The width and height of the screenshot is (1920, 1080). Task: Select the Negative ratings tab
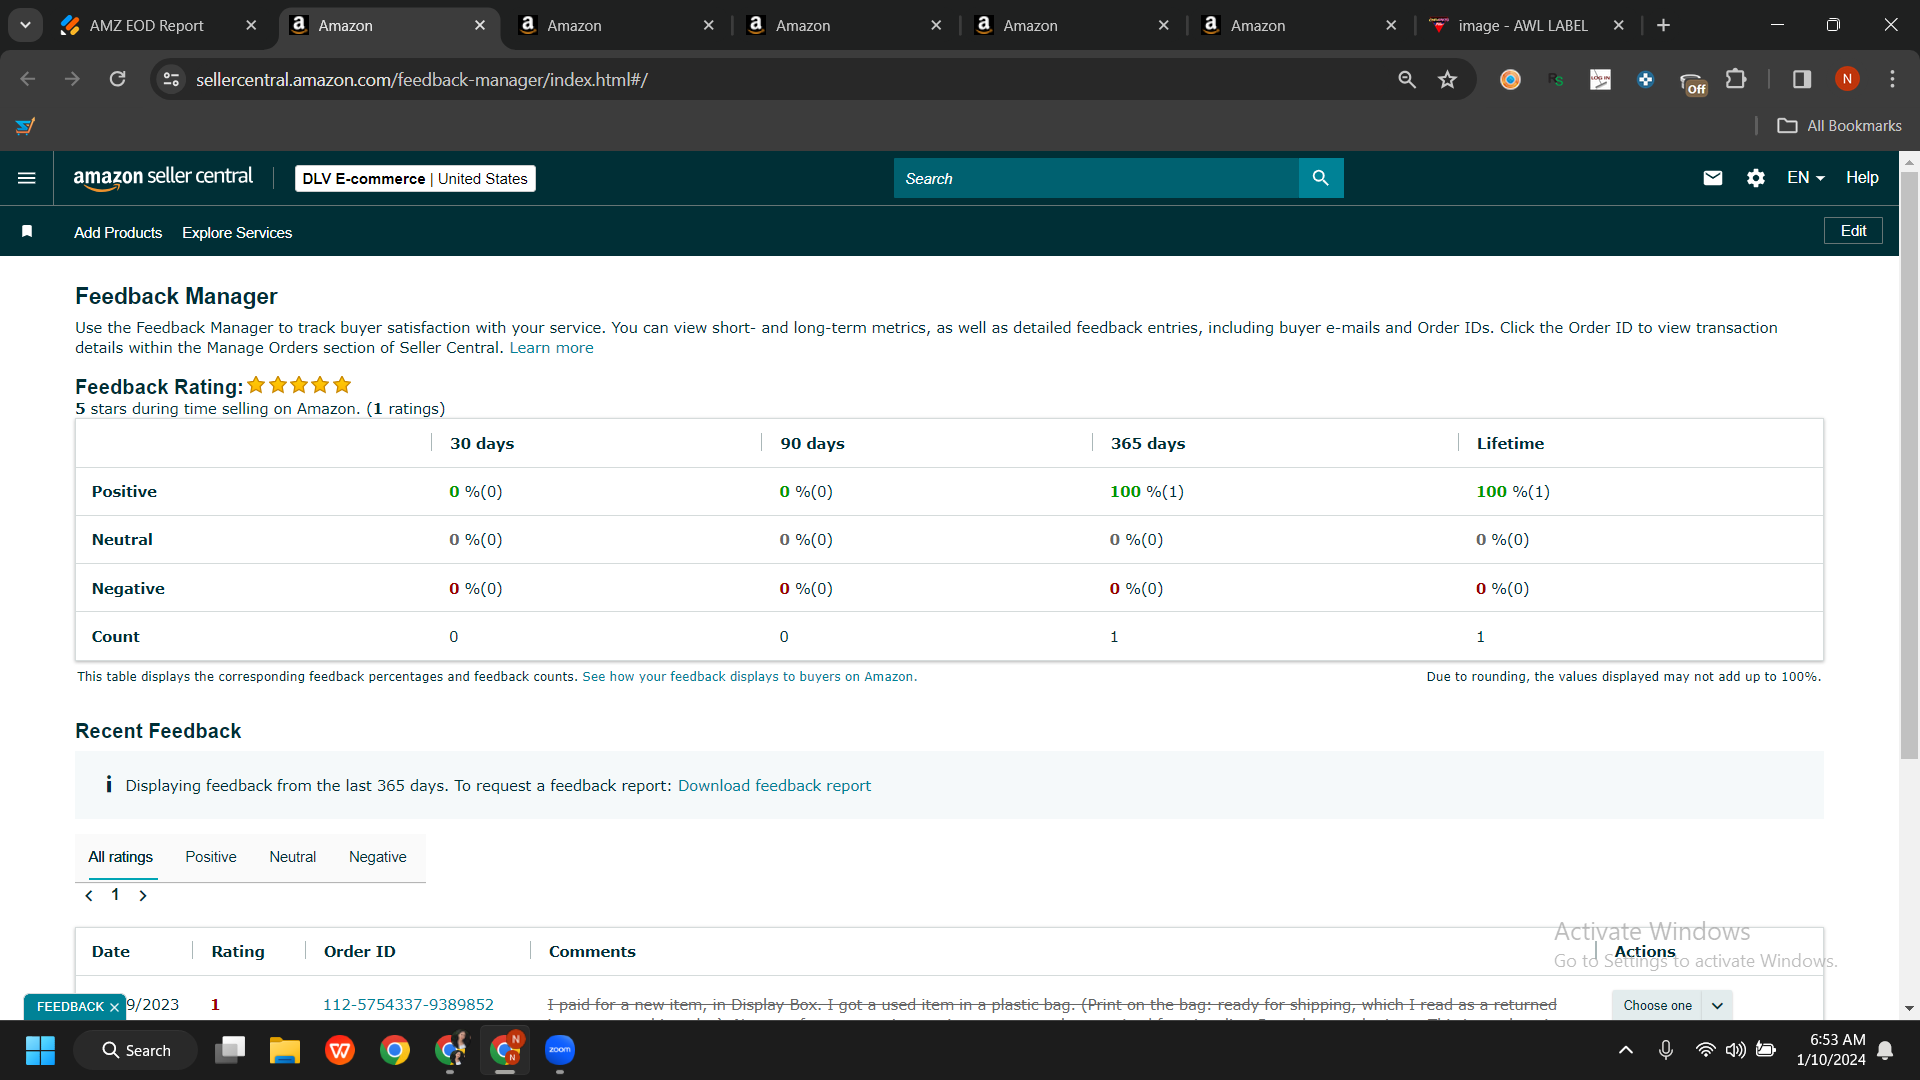click(378, 857)
